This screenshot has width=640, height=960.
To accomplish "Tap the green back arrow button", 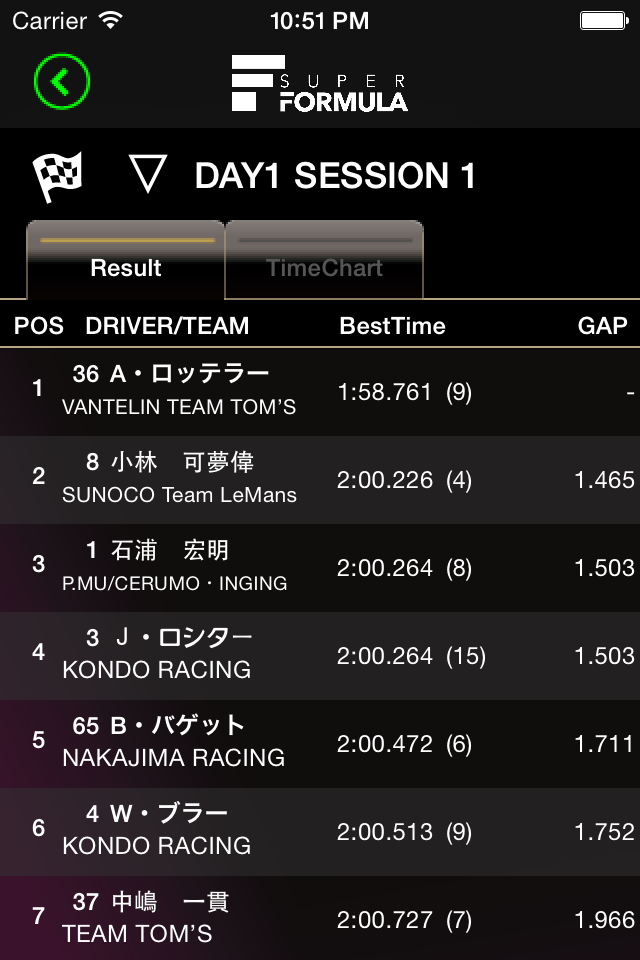I will pos(62,81).
